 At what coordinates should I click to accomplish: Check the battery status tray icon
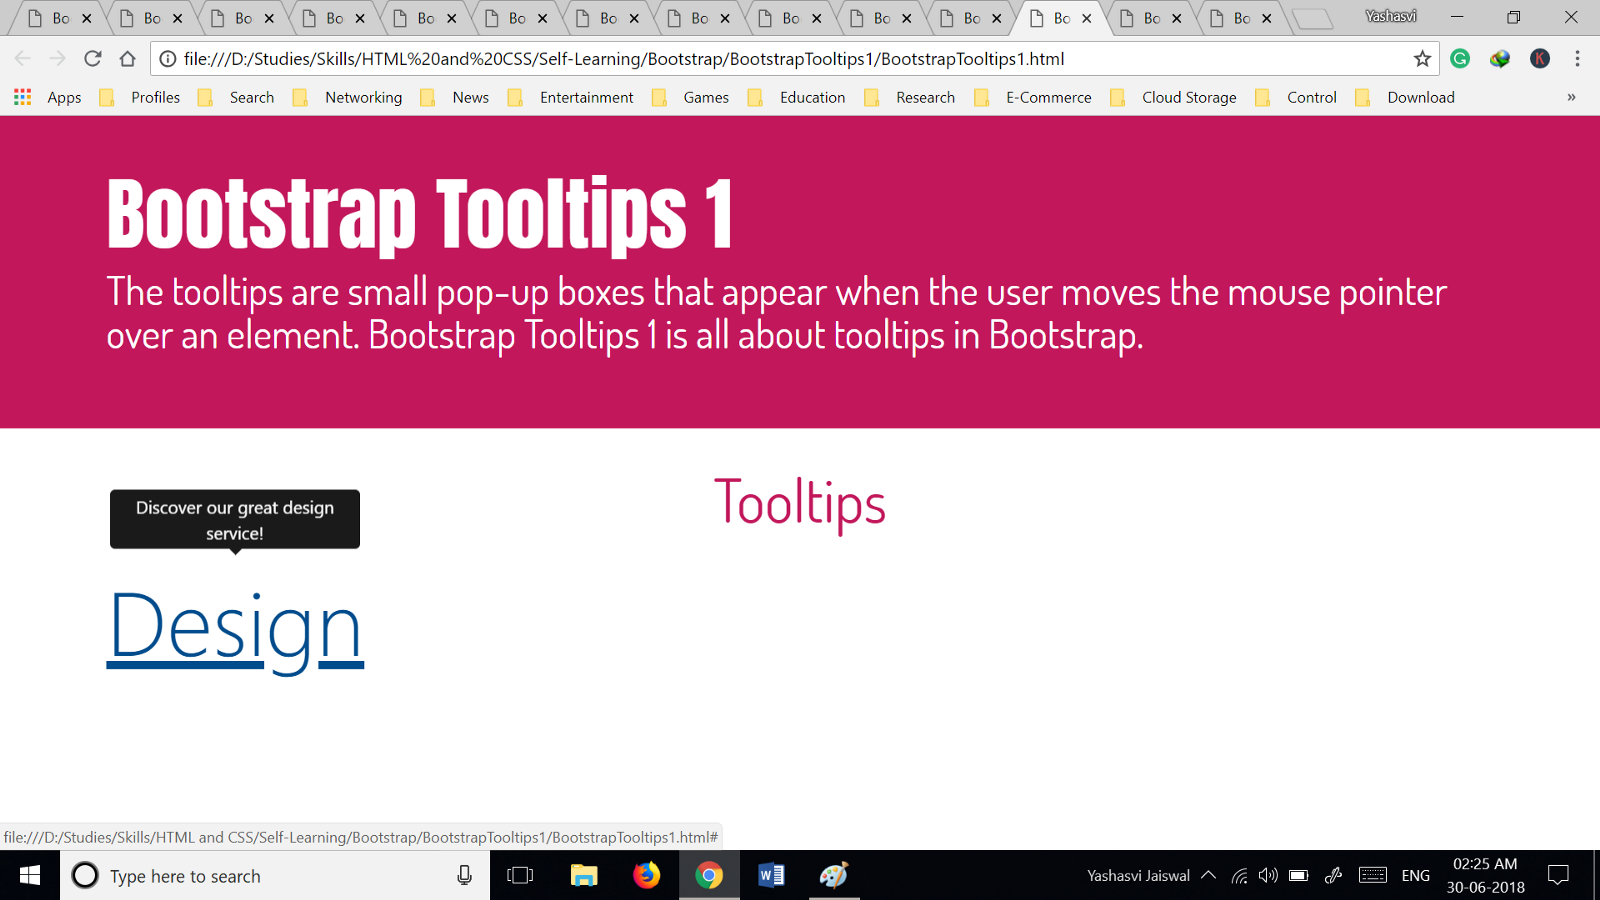(x=1298, y=876)
